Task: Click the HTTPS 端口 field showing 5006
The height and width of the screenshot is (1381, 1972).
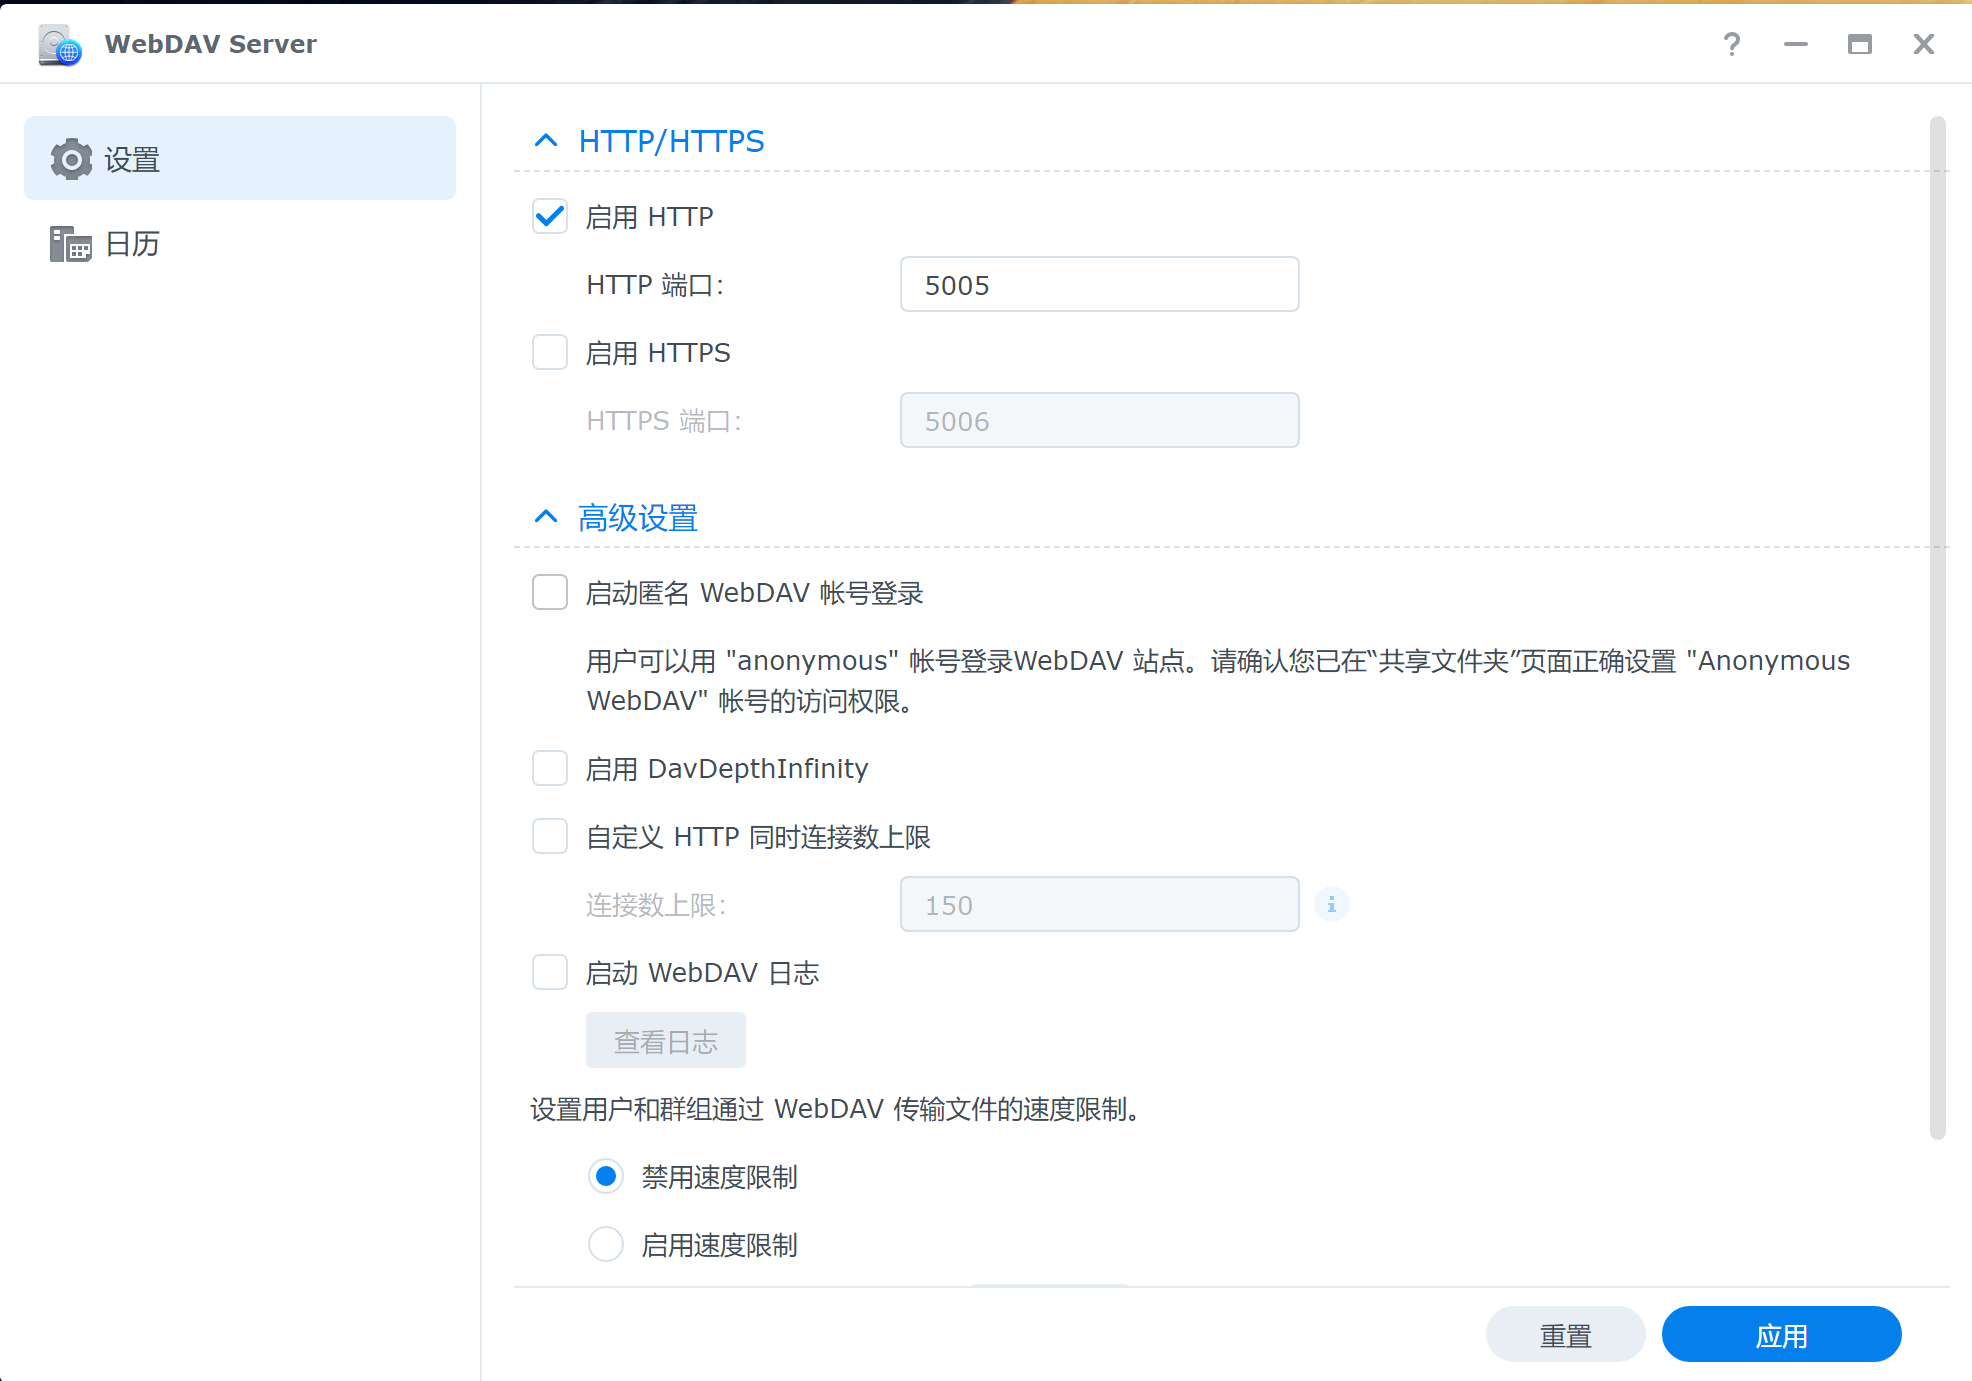Action: (1100, 420)
